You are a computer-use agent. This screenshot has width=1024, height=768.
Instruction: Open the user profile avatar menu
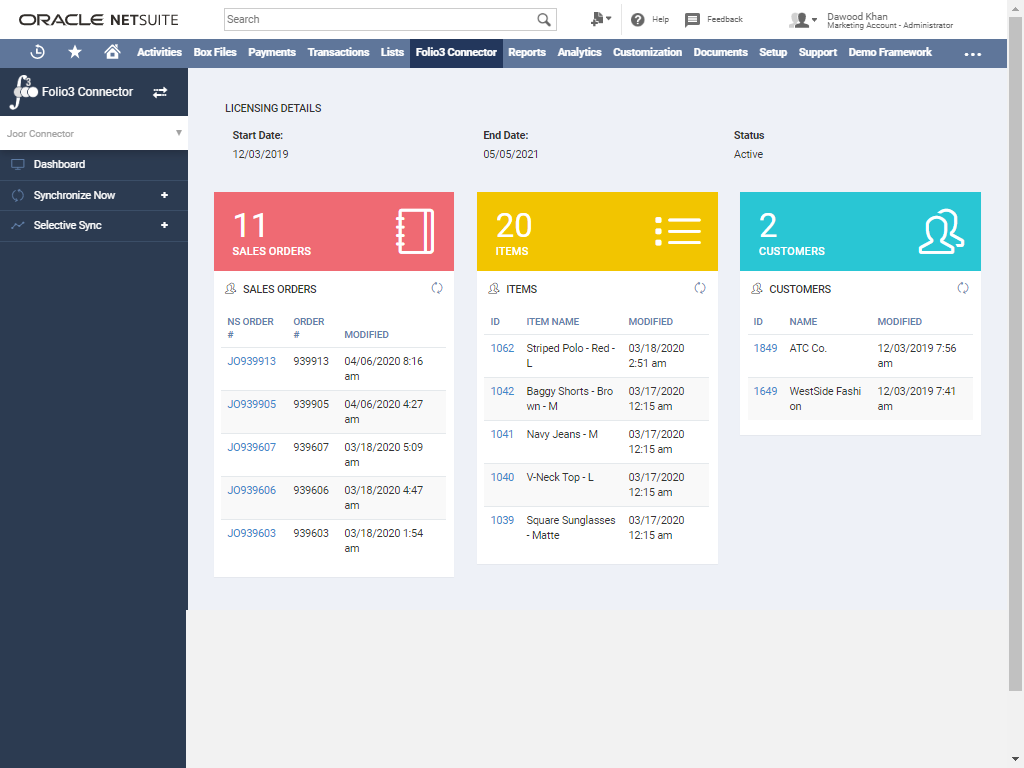tap(803, 20)
